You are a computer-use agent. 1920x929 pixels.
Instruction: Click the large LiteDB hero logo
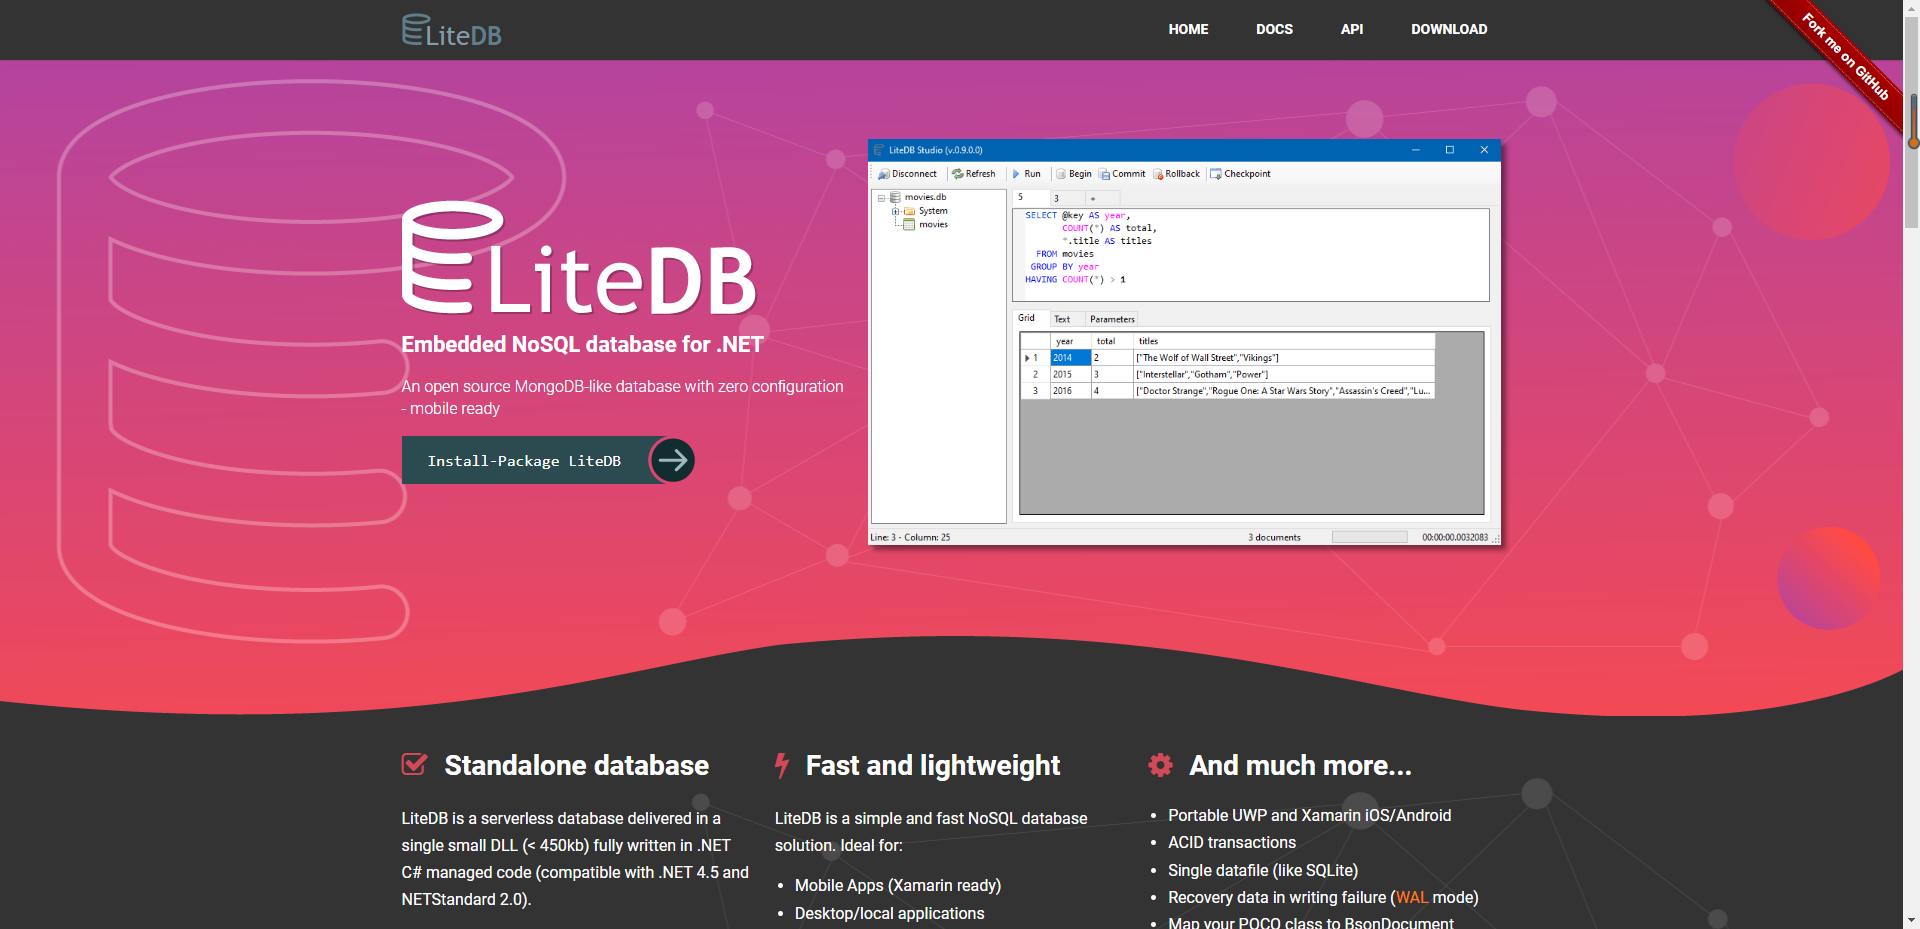click(x=579, y=259)
